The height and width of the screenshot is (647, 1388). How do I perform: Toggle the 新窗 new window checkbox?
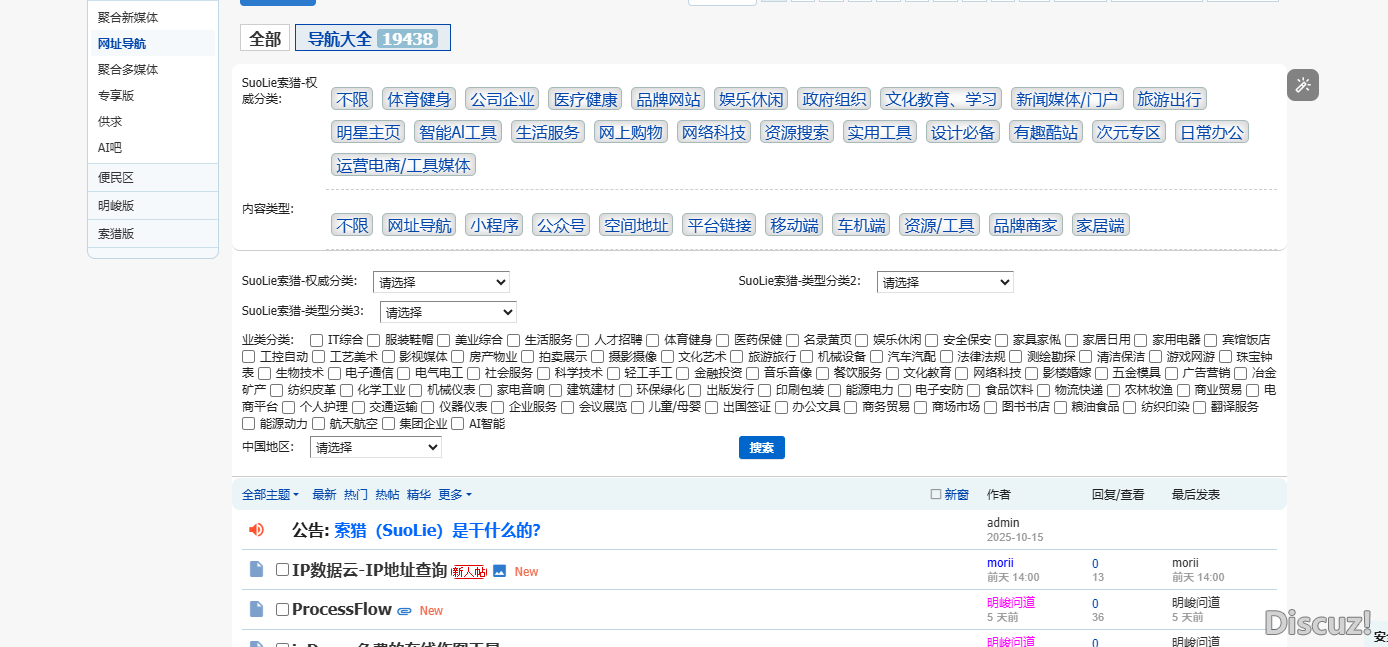pyautogui.click(x=936, y=494)
